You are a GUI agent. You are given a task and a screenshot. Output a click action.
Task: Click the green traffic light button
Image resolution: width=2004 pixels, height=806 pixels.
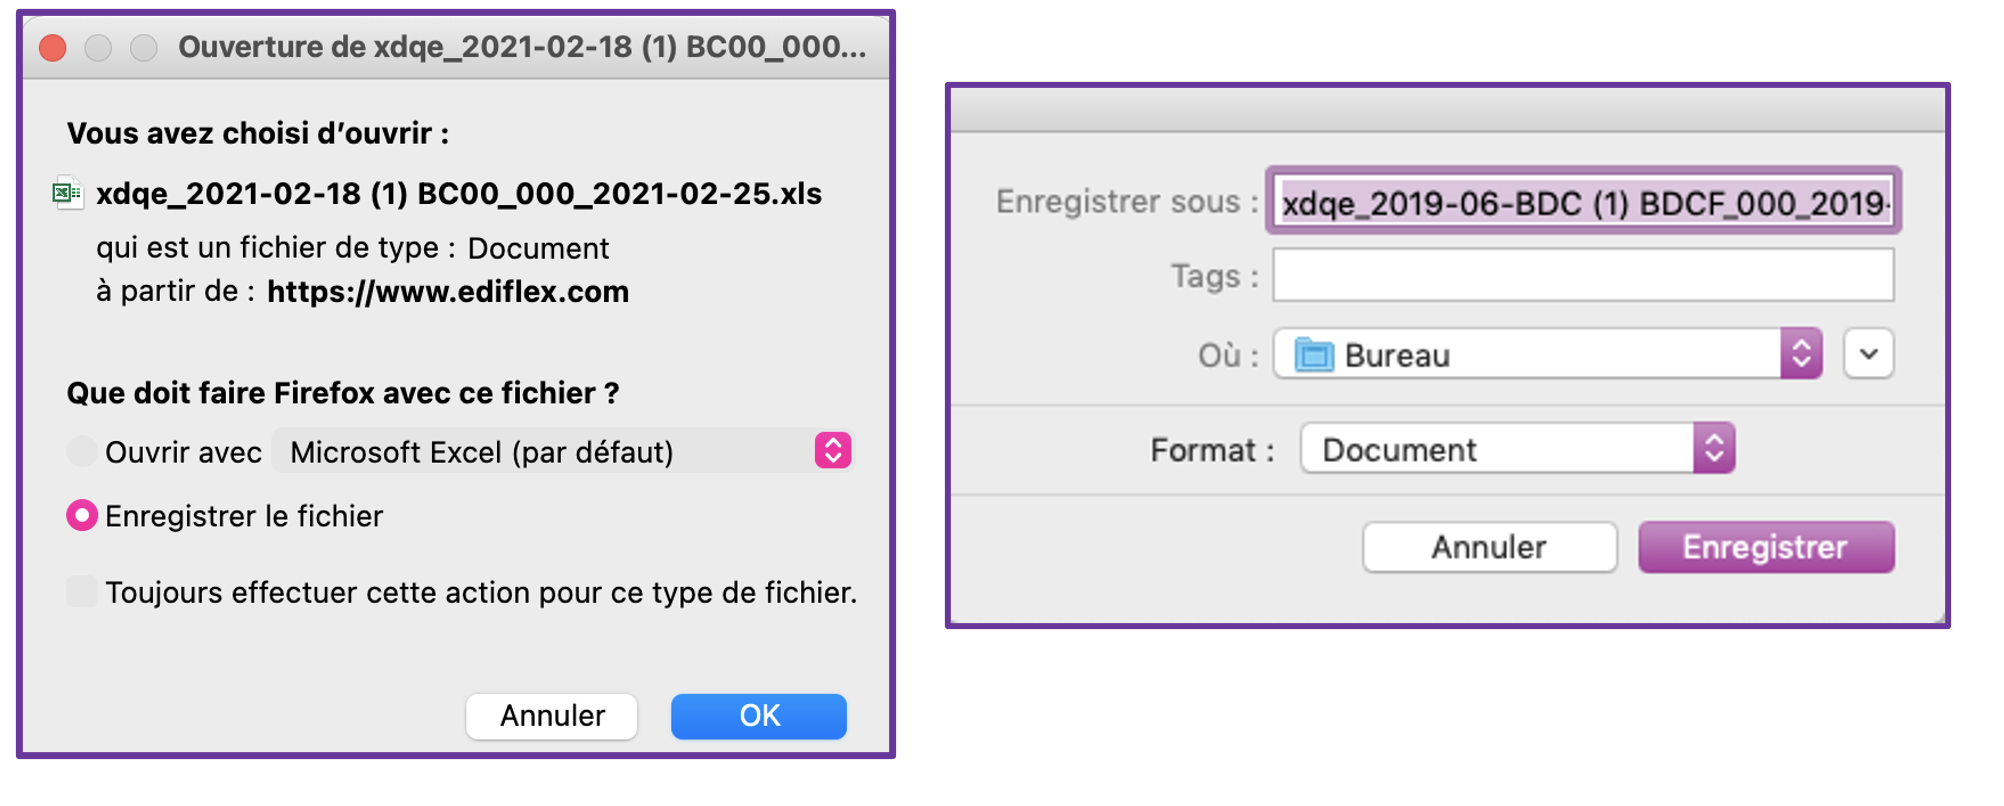pos(143,47)
